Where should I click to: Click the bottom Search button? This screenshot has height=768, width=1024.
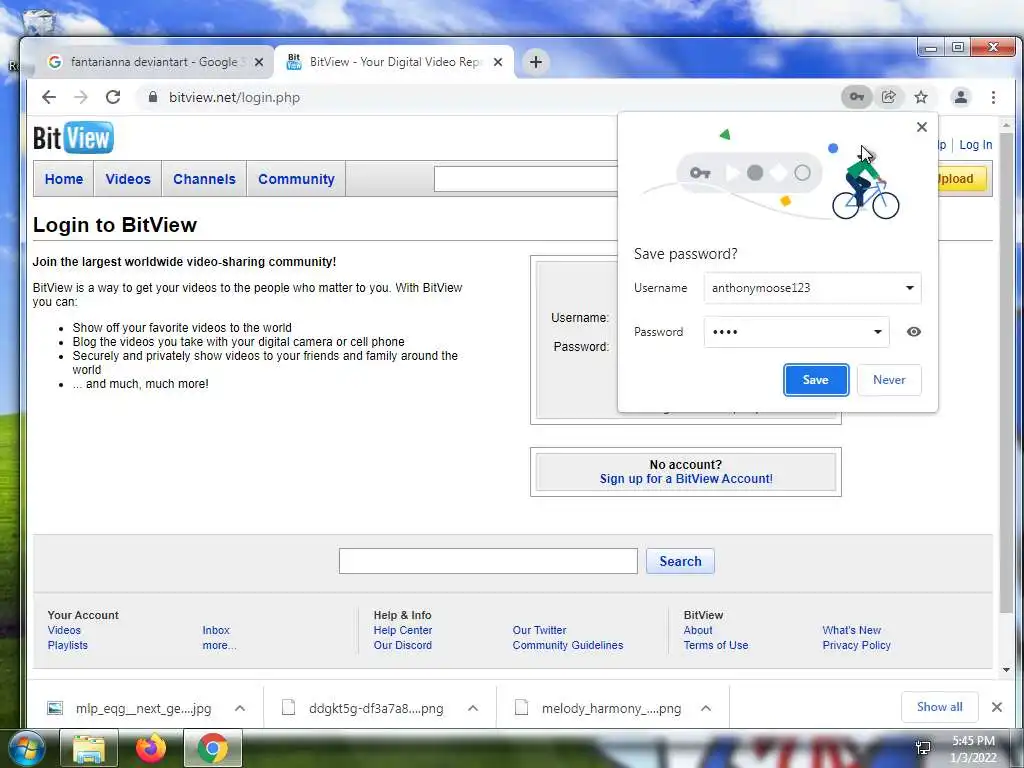coord(680,561)
